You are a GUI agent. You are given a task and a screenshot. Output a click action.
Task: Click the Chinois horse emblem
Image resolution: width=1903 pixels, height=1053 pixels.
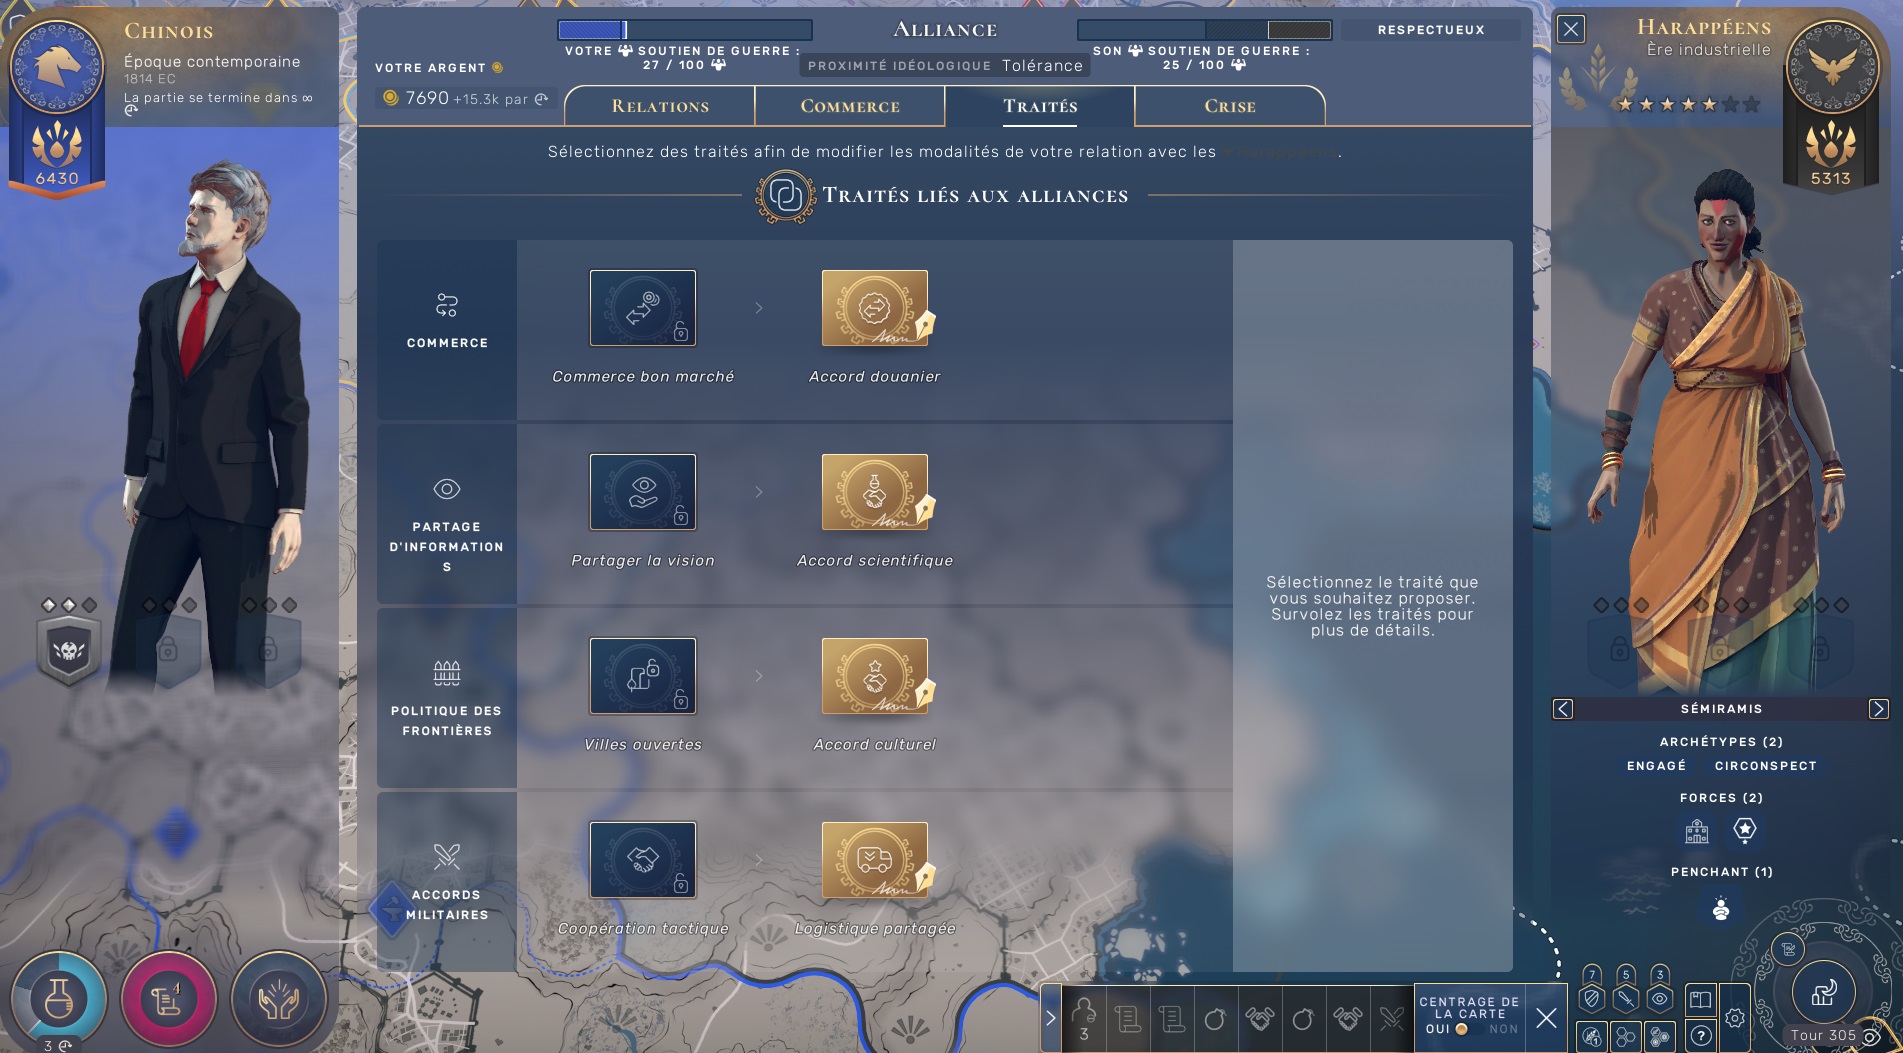(57, 67)
